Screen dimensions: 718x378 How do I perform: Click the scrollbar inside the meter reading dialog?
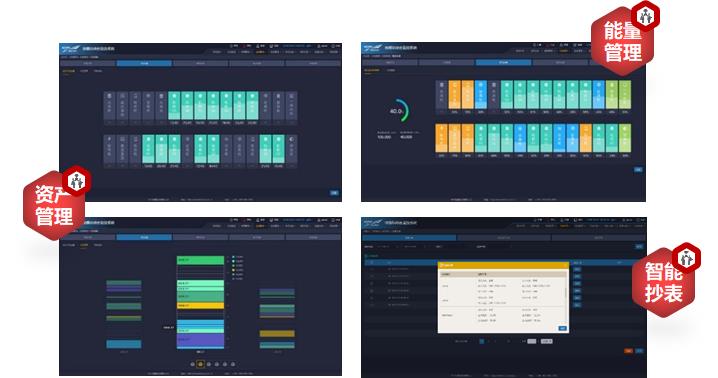click(566, 293)
